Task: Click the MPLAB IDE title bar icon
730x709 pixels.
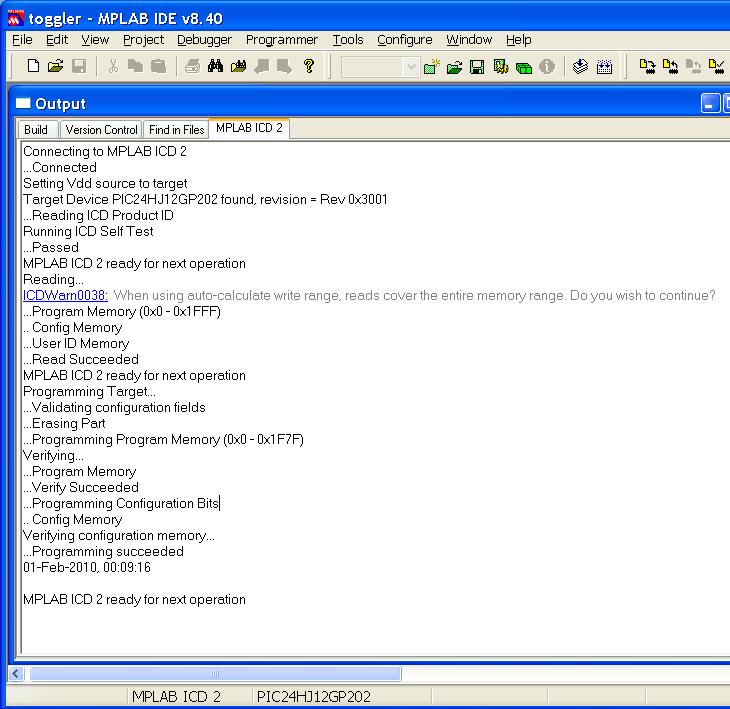Action: [15, 18]
